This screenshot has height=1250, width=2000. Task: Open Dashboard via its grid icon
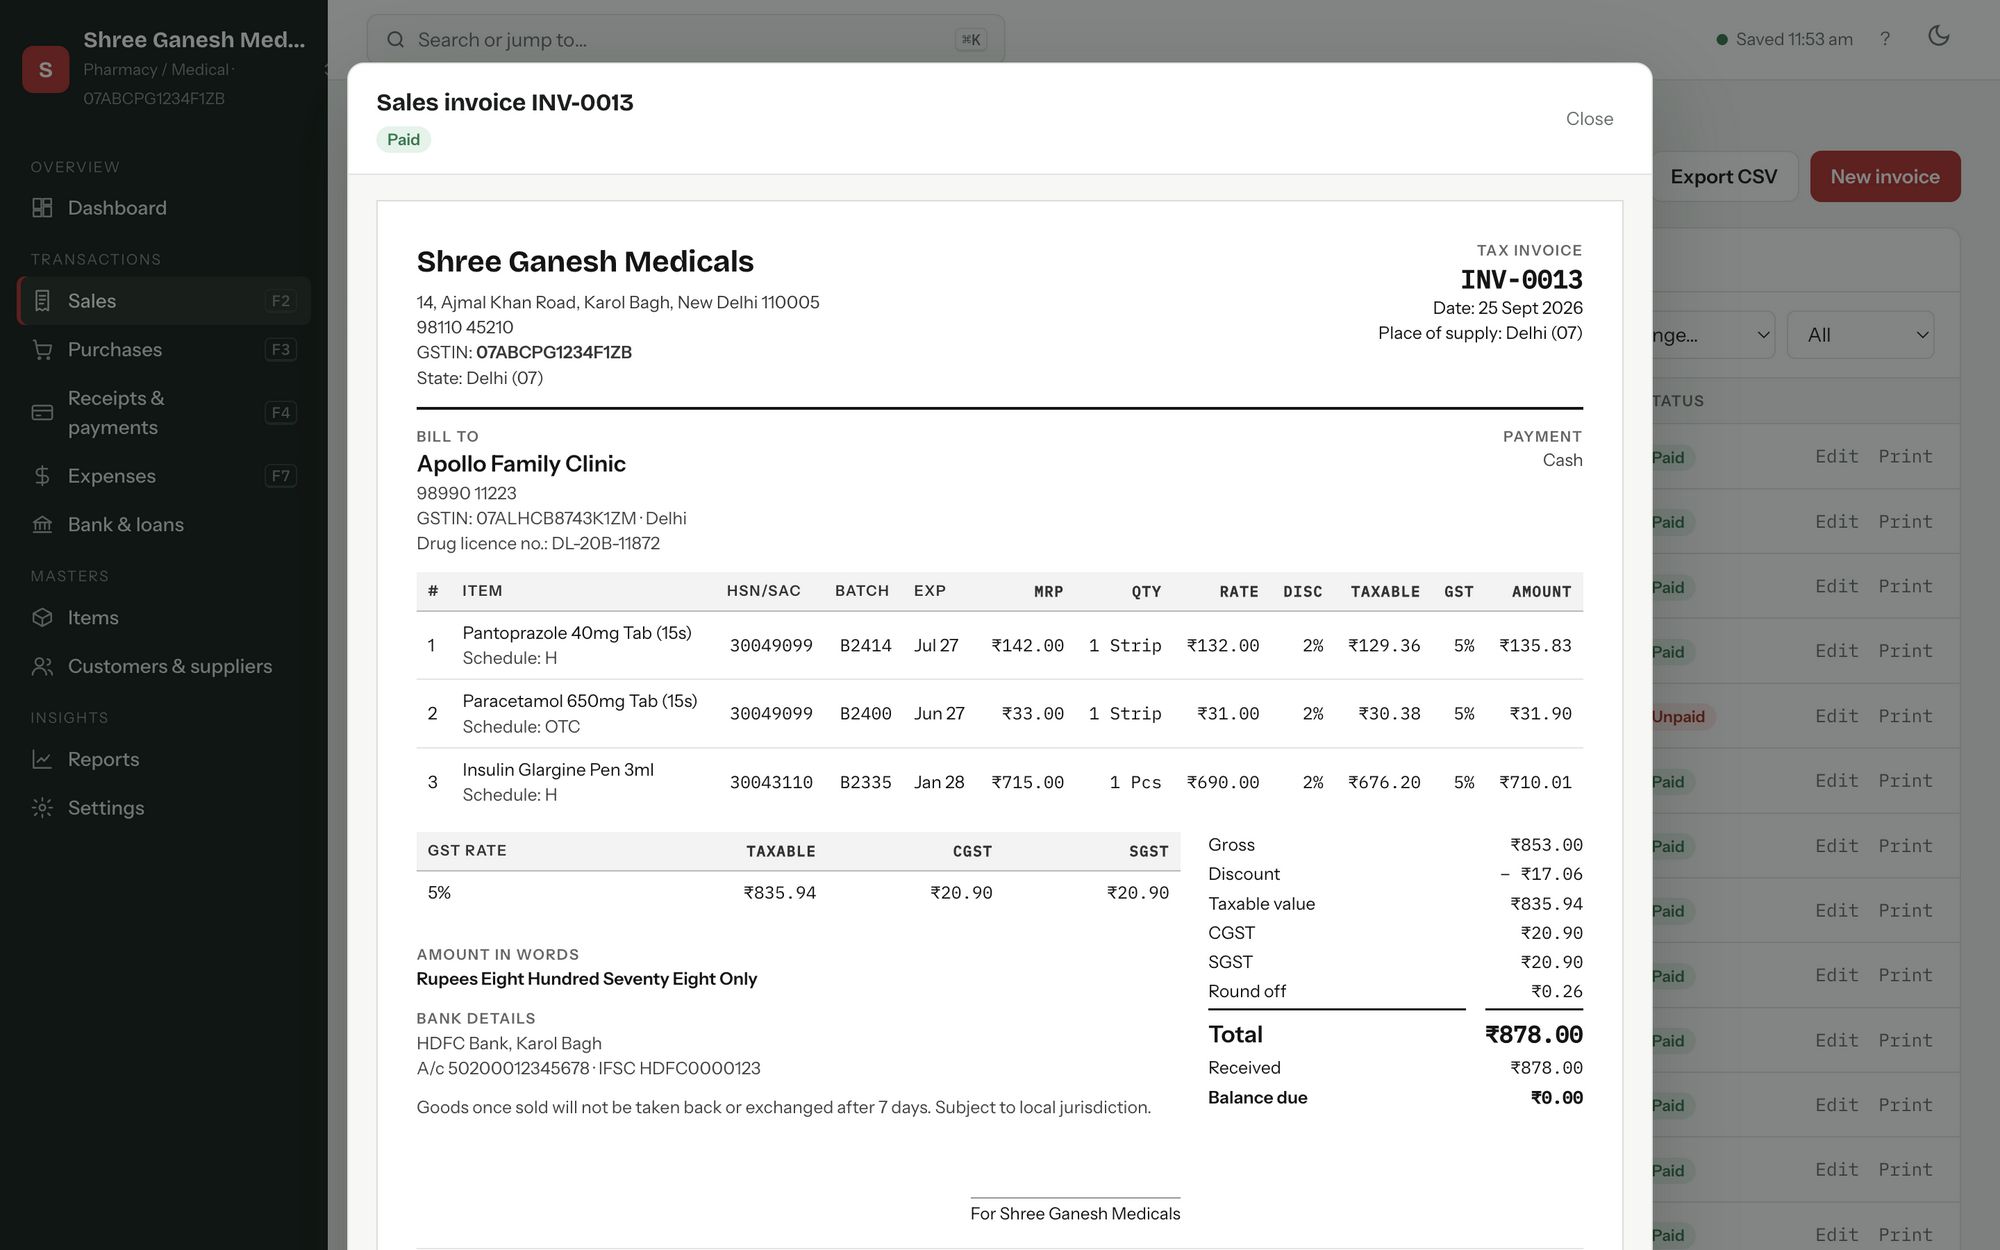pyautogui.click(x=42, y=208)
